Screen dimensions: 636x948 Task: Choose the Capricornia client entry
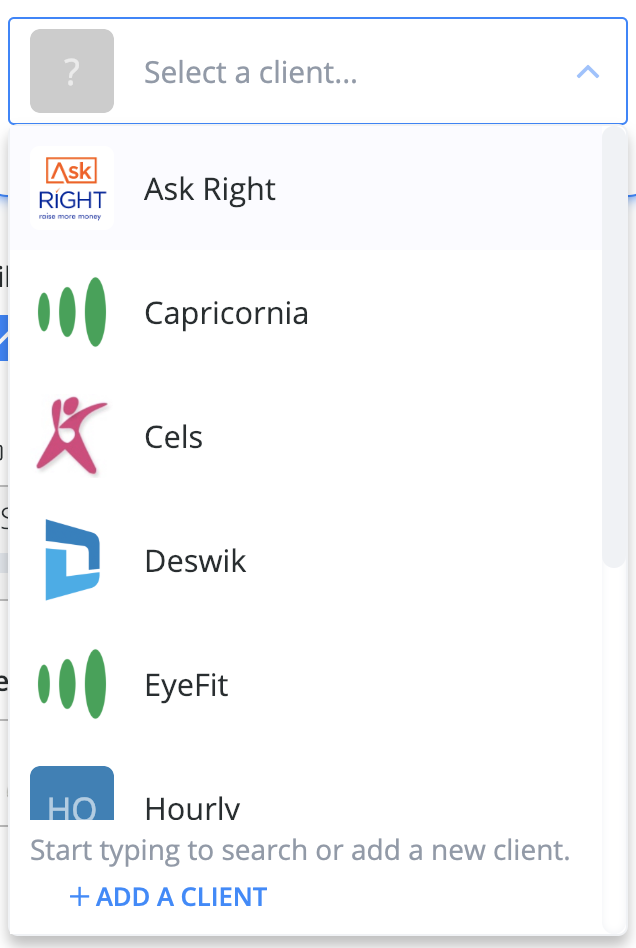tap(306, 312)
